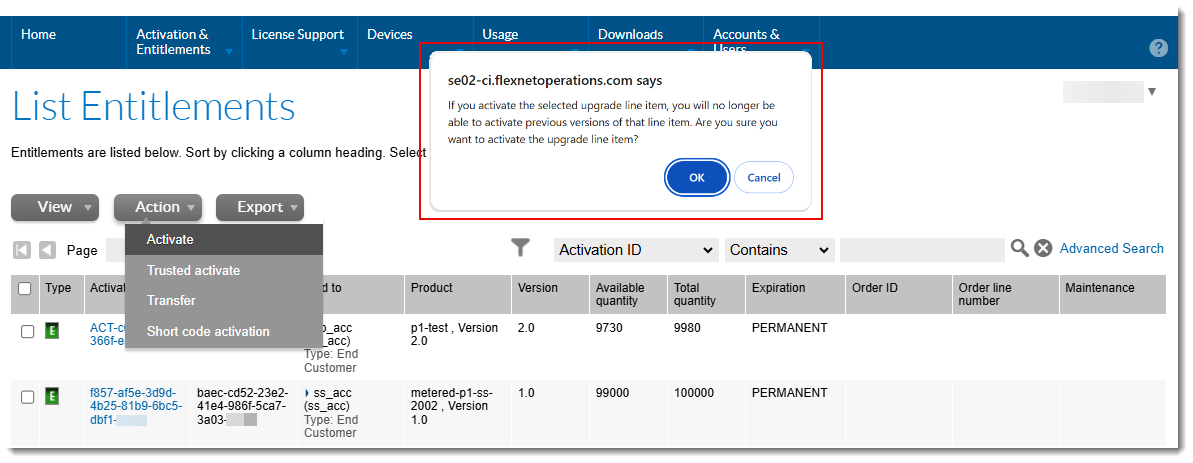Image resolution: width=1193 pixels, height=463 pixels.
Task: Open the Activation ID search field dropdown
Action: tap(636, 250)
